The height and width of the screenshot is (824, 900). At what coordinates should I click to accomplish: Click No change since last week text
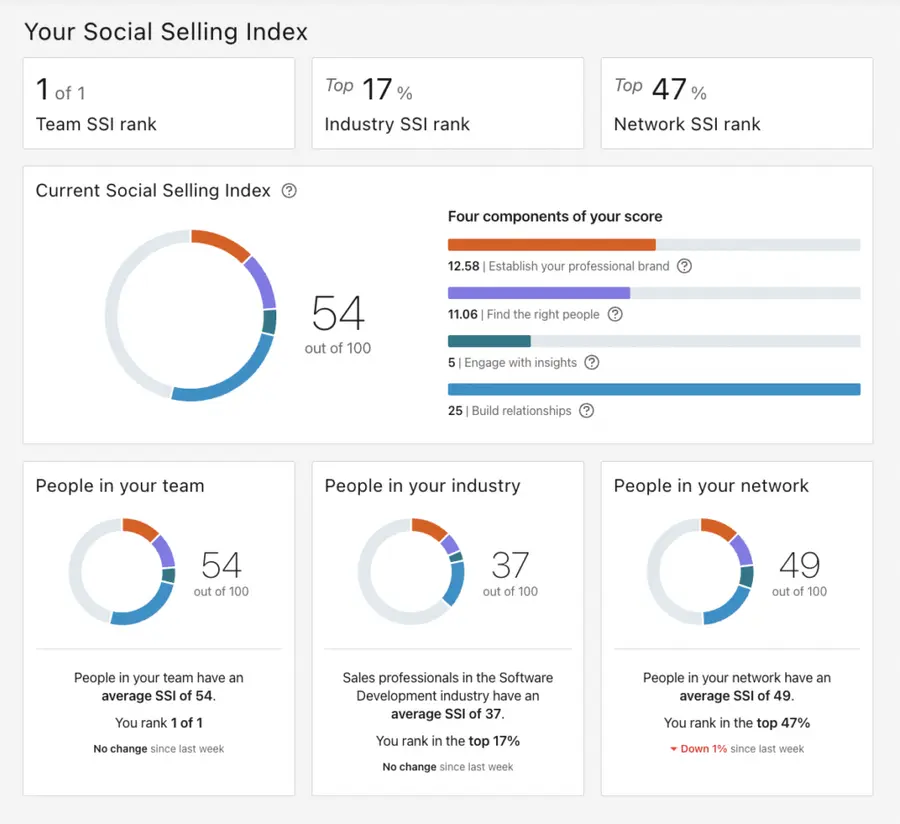tap(158, 748)
